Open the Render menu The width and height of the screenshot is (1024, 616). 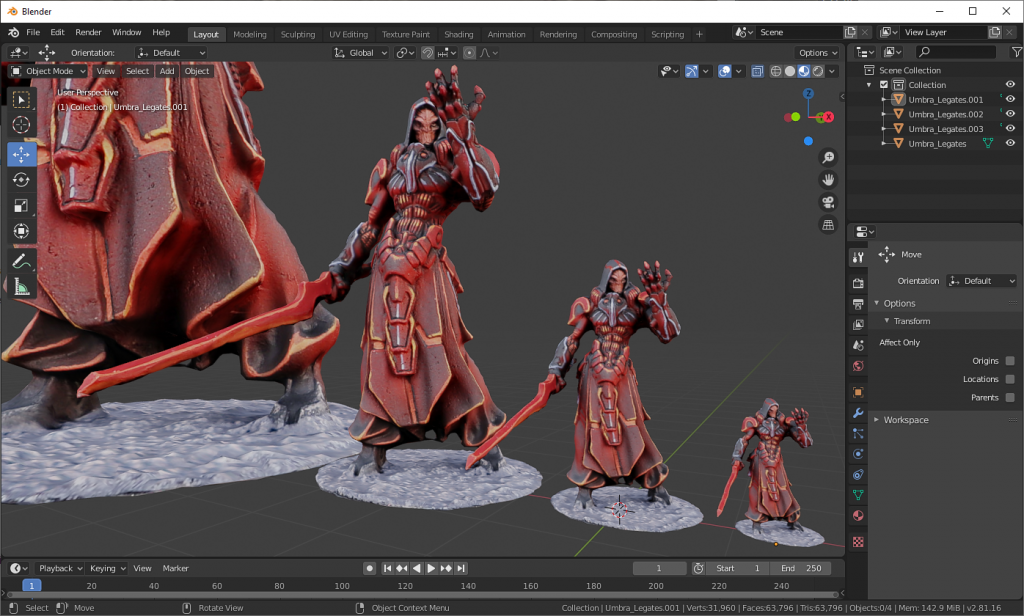coord(88,31)
